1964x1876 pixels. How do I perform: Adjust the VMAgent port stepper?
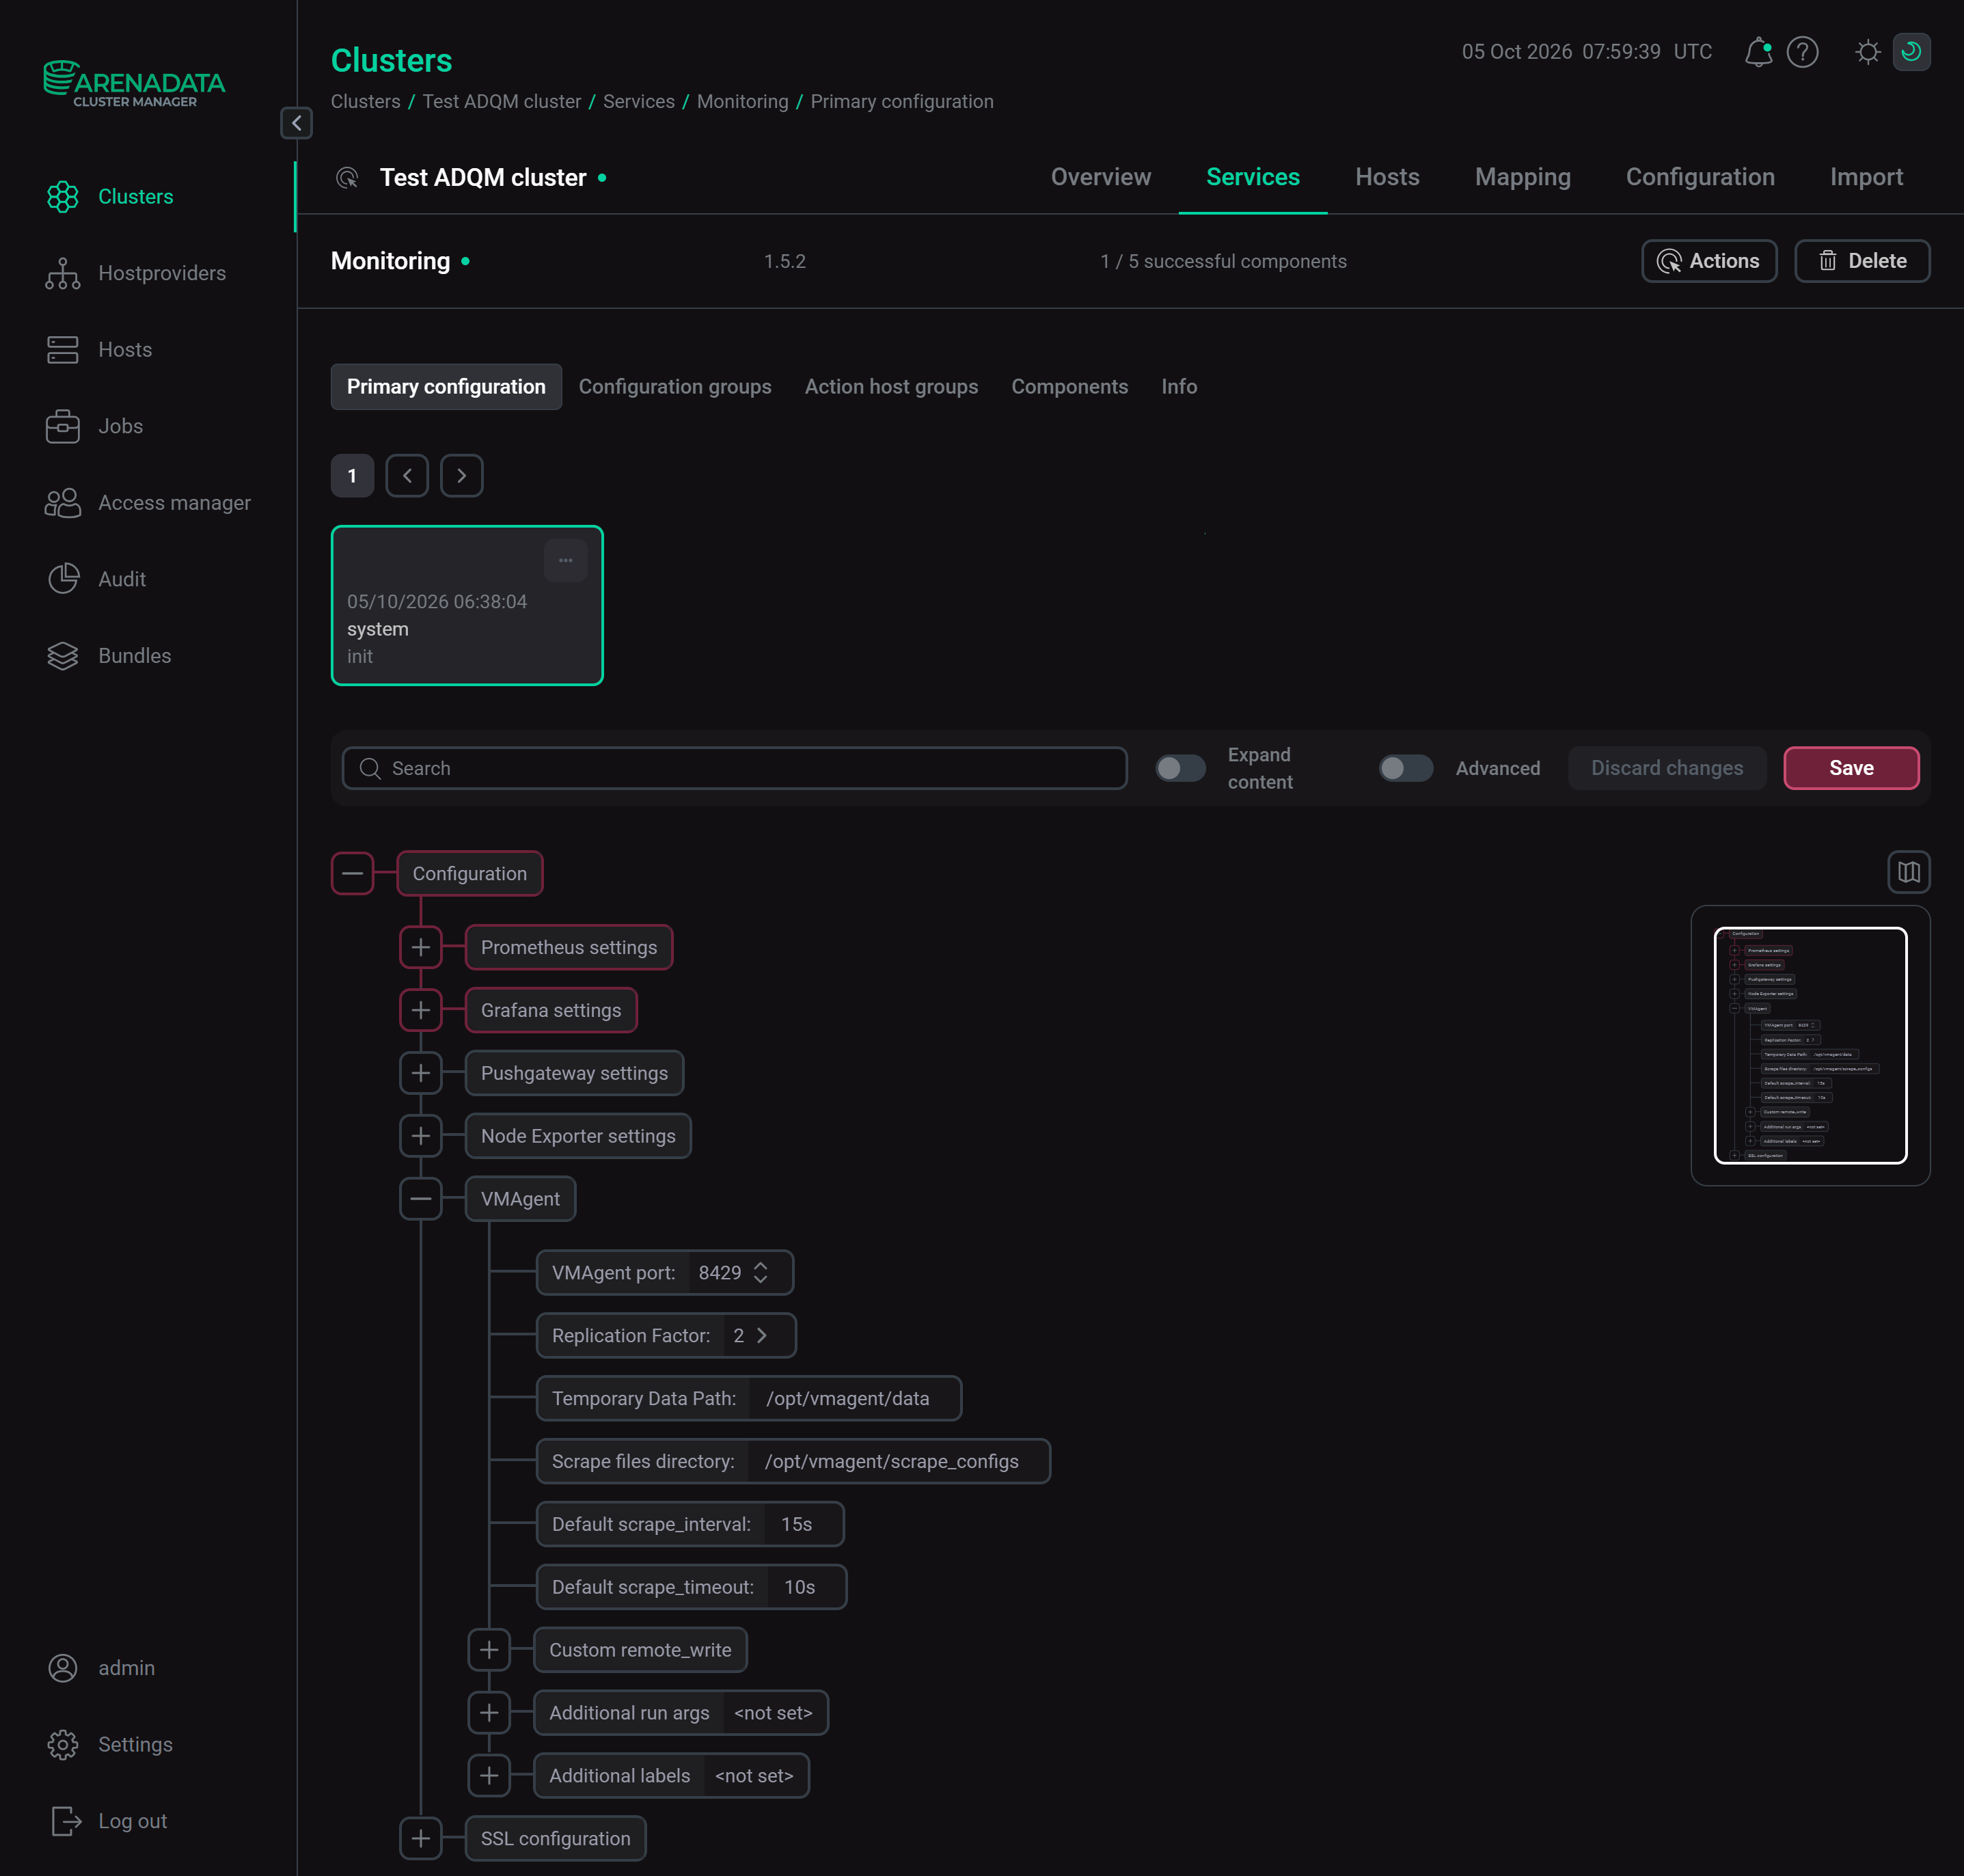pos(760,1273)
